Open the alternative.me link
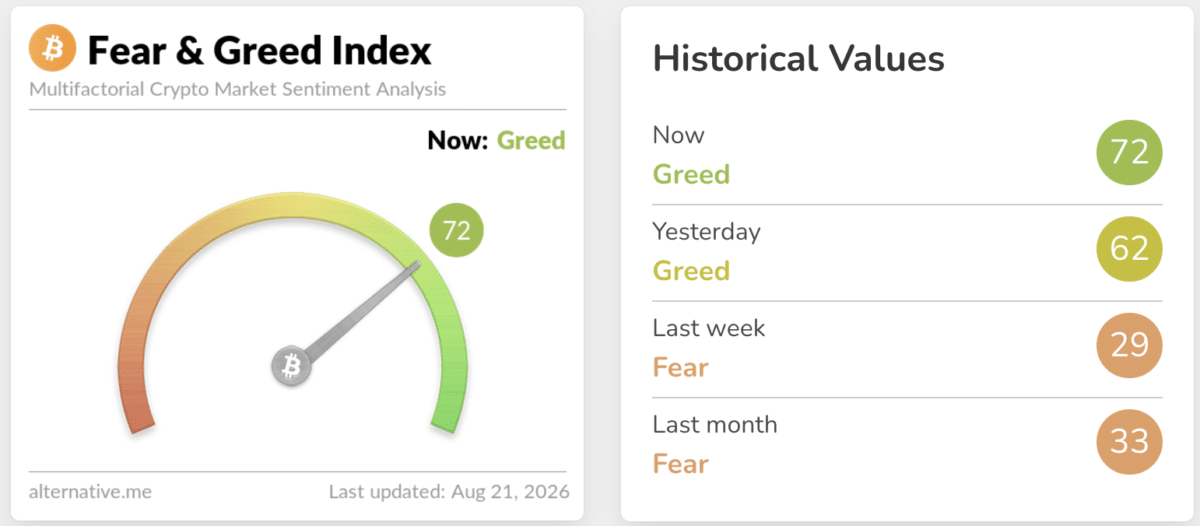 point(91,492)
